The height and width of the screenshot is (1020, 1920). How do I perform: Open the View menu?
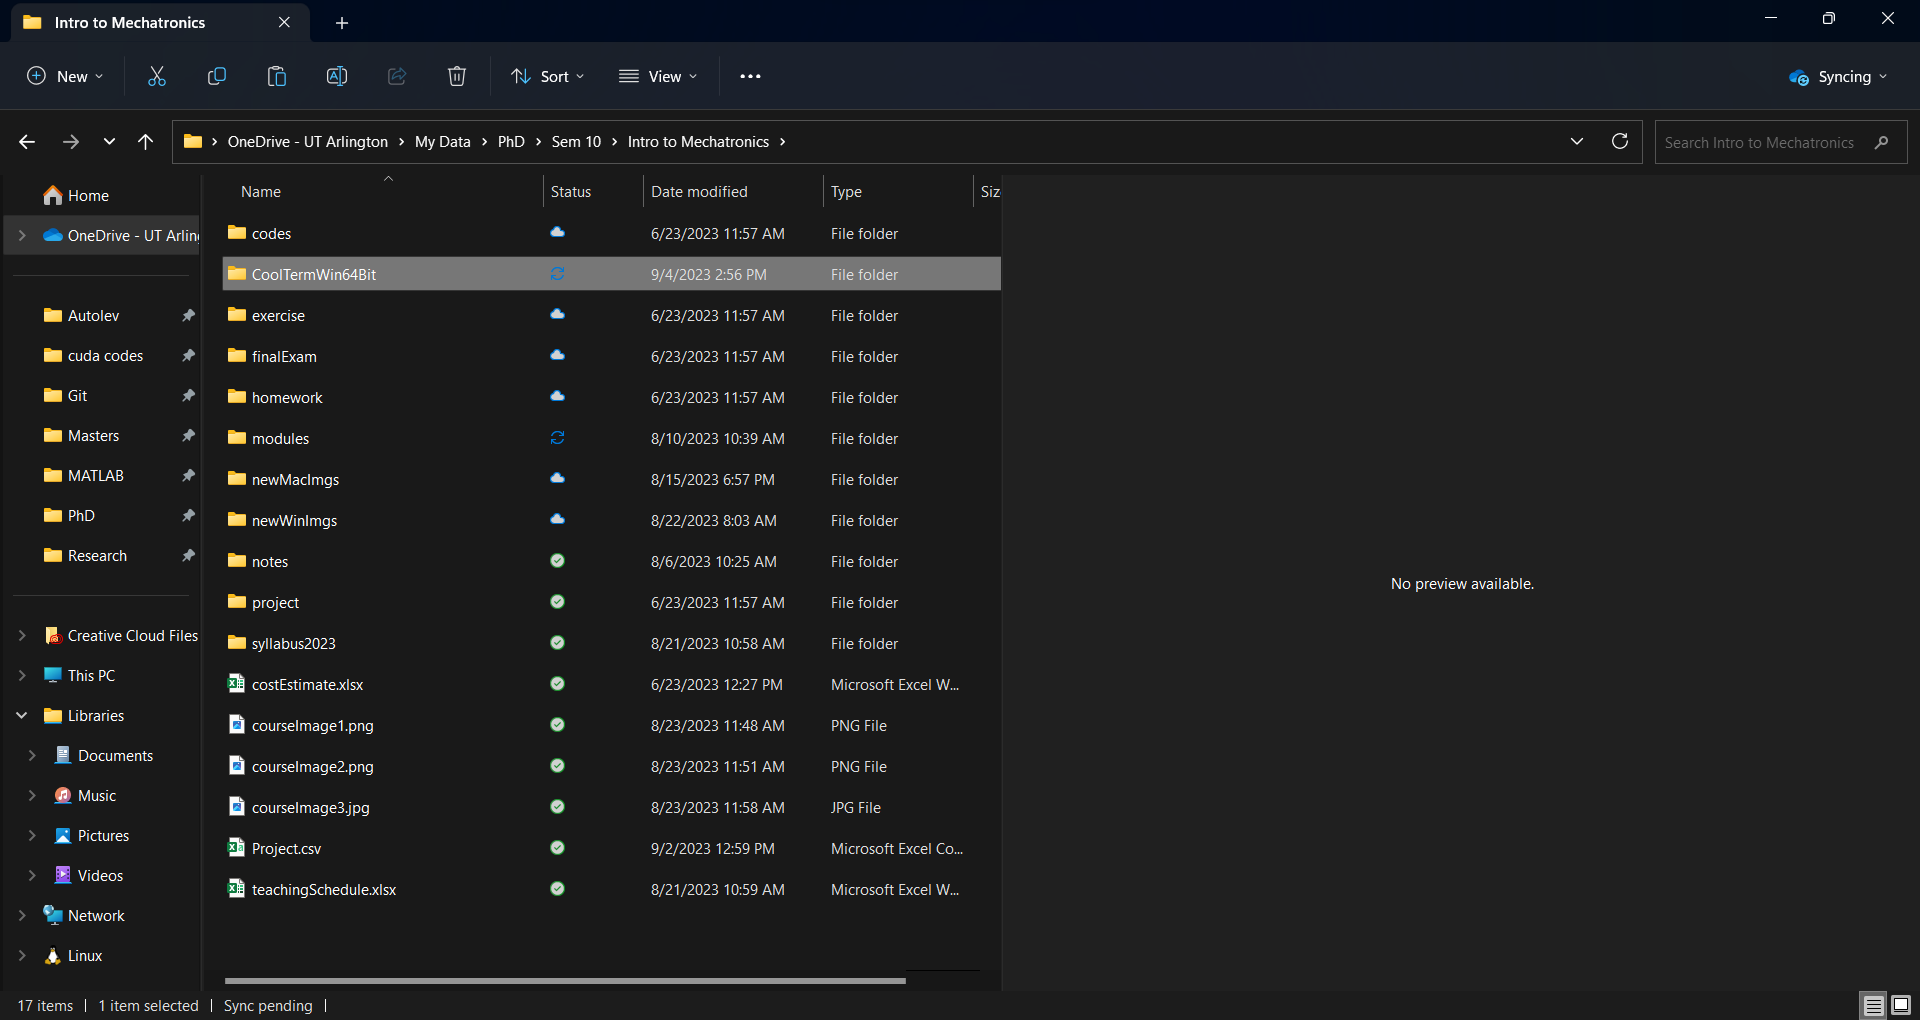(x=658, y=77)
